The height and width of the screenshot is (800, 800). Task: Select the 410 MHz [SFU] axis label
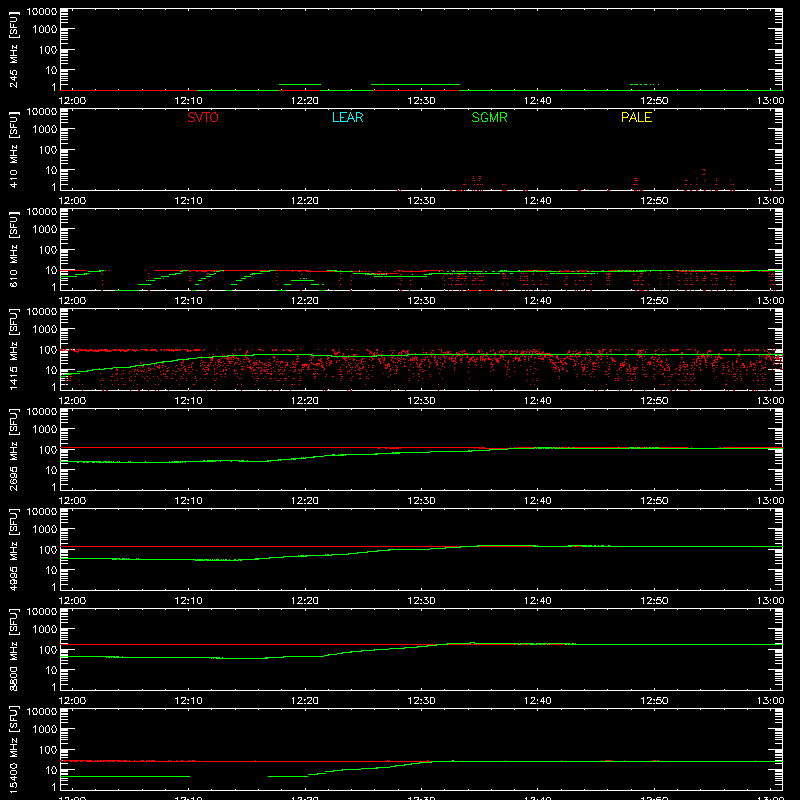coord(13,149)
